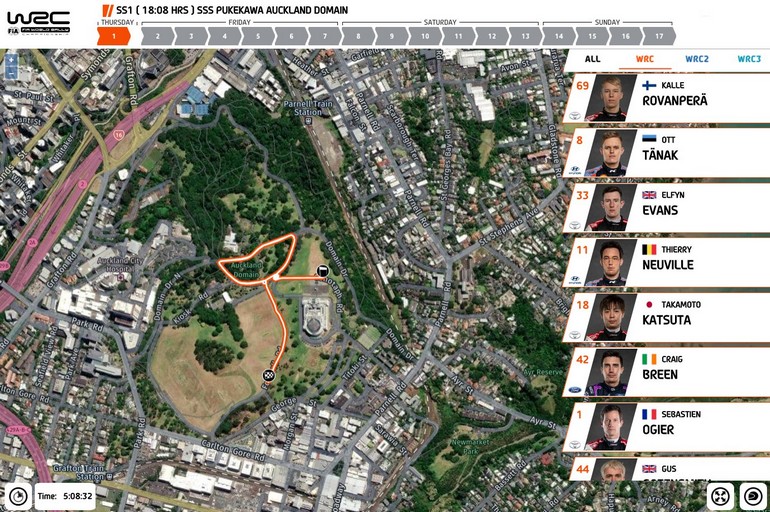This screenshot has height=512, width=770.
Task: Go to WRC logo home
Action: pyautogui.click(x=38, y=23)
